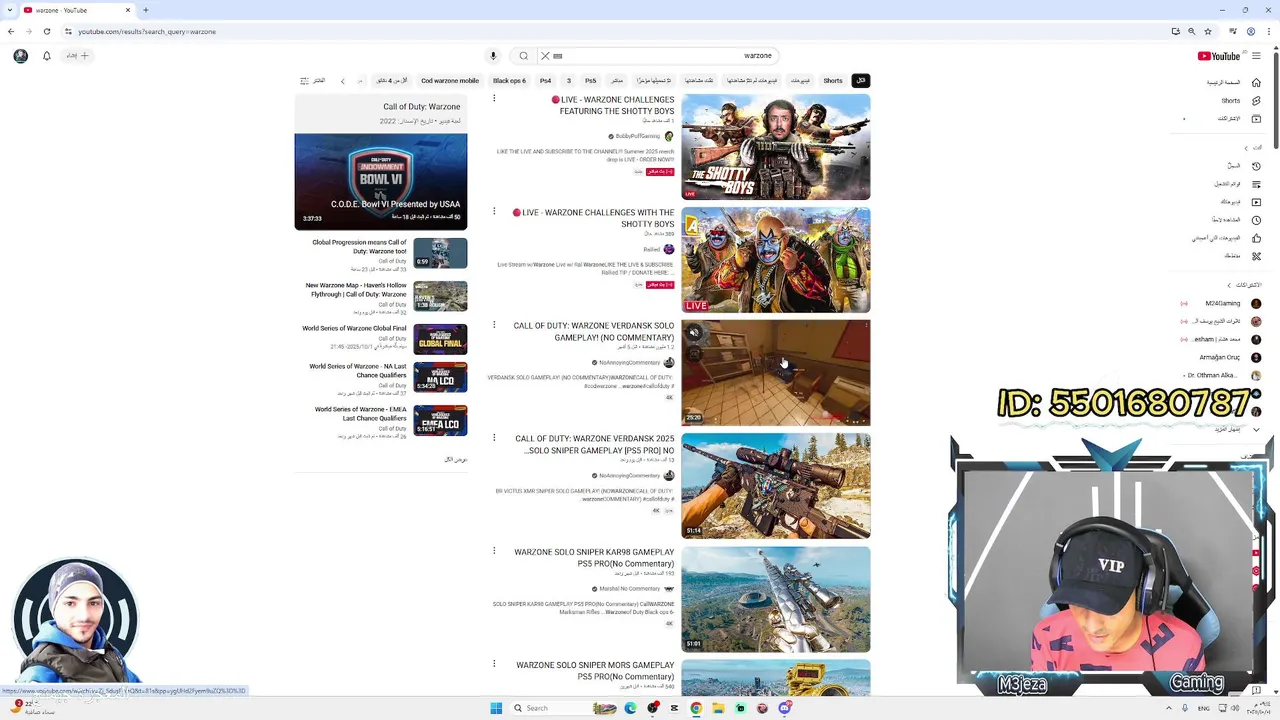The image size is (1280, 720).
Task: Open 'WARZONE SOLO SNIPER KAR98 GAMEPLAY' title
Action: coord(594,558)
